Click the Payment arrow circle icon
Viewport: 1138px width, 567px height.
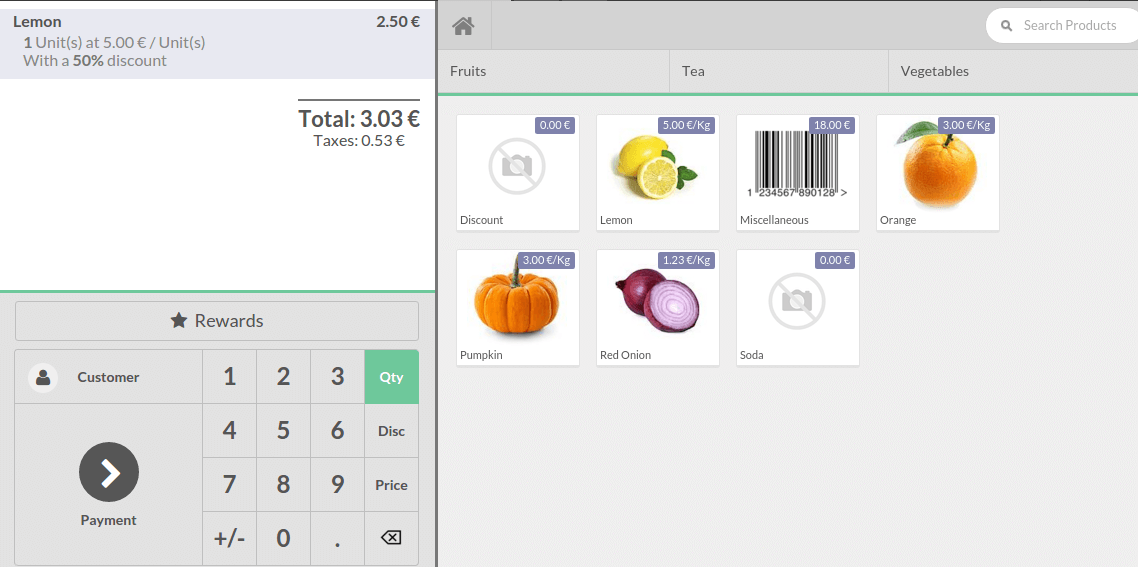click(x=109, y=472)
